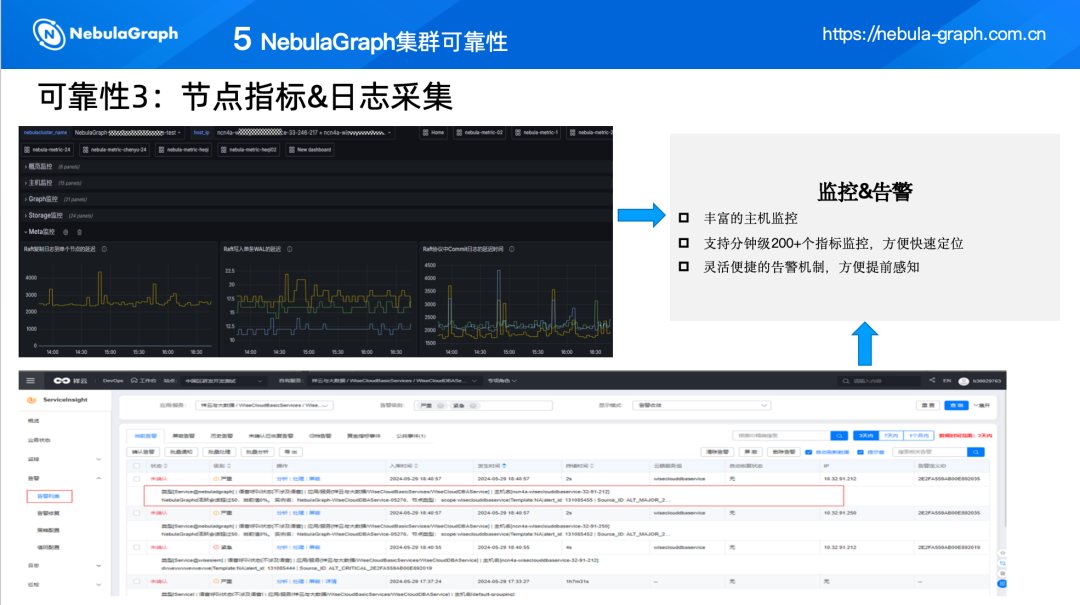Sort alarms using the 状态 column sort icon
The image size is (1080, 605).
point(166,466)
